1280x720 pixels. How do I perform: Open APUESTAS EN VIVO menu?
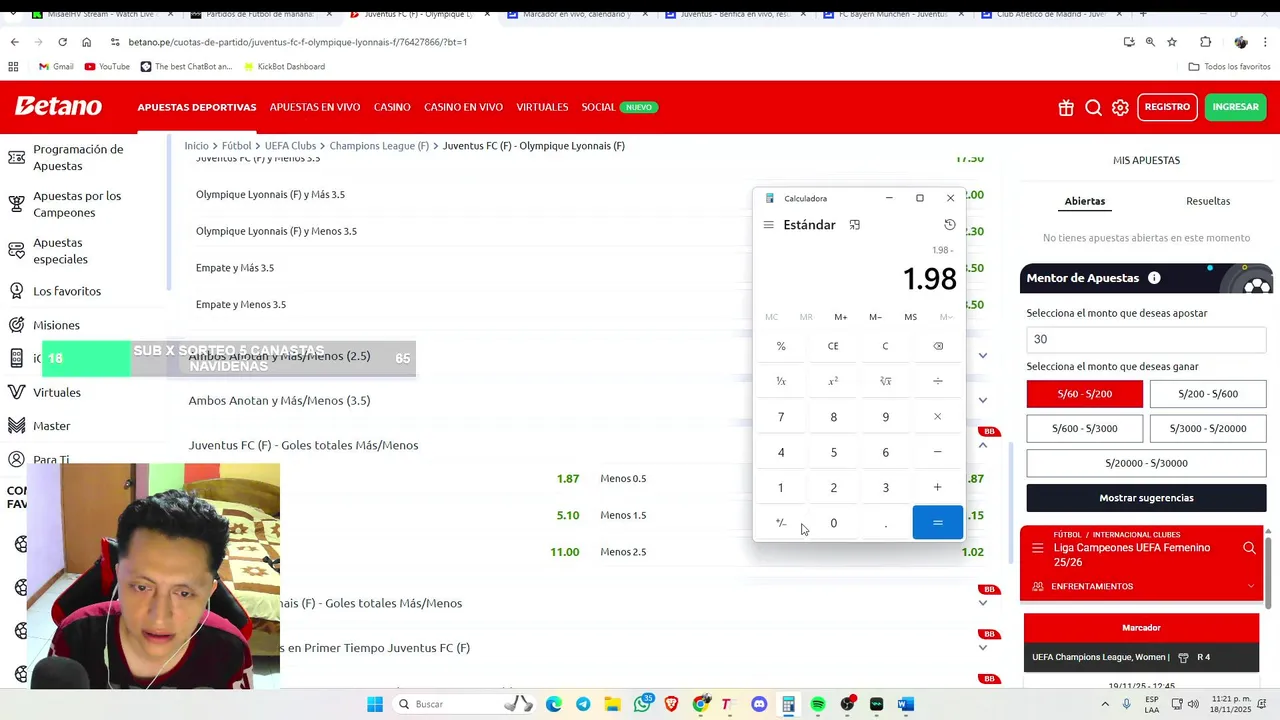(x=315, y=107)
